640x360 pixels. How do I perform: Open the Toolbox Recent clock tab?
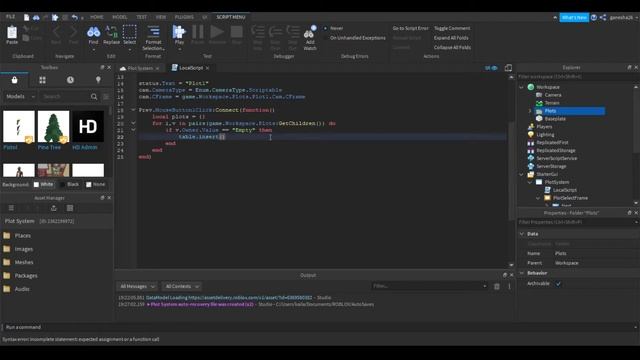tap(70, 80)
